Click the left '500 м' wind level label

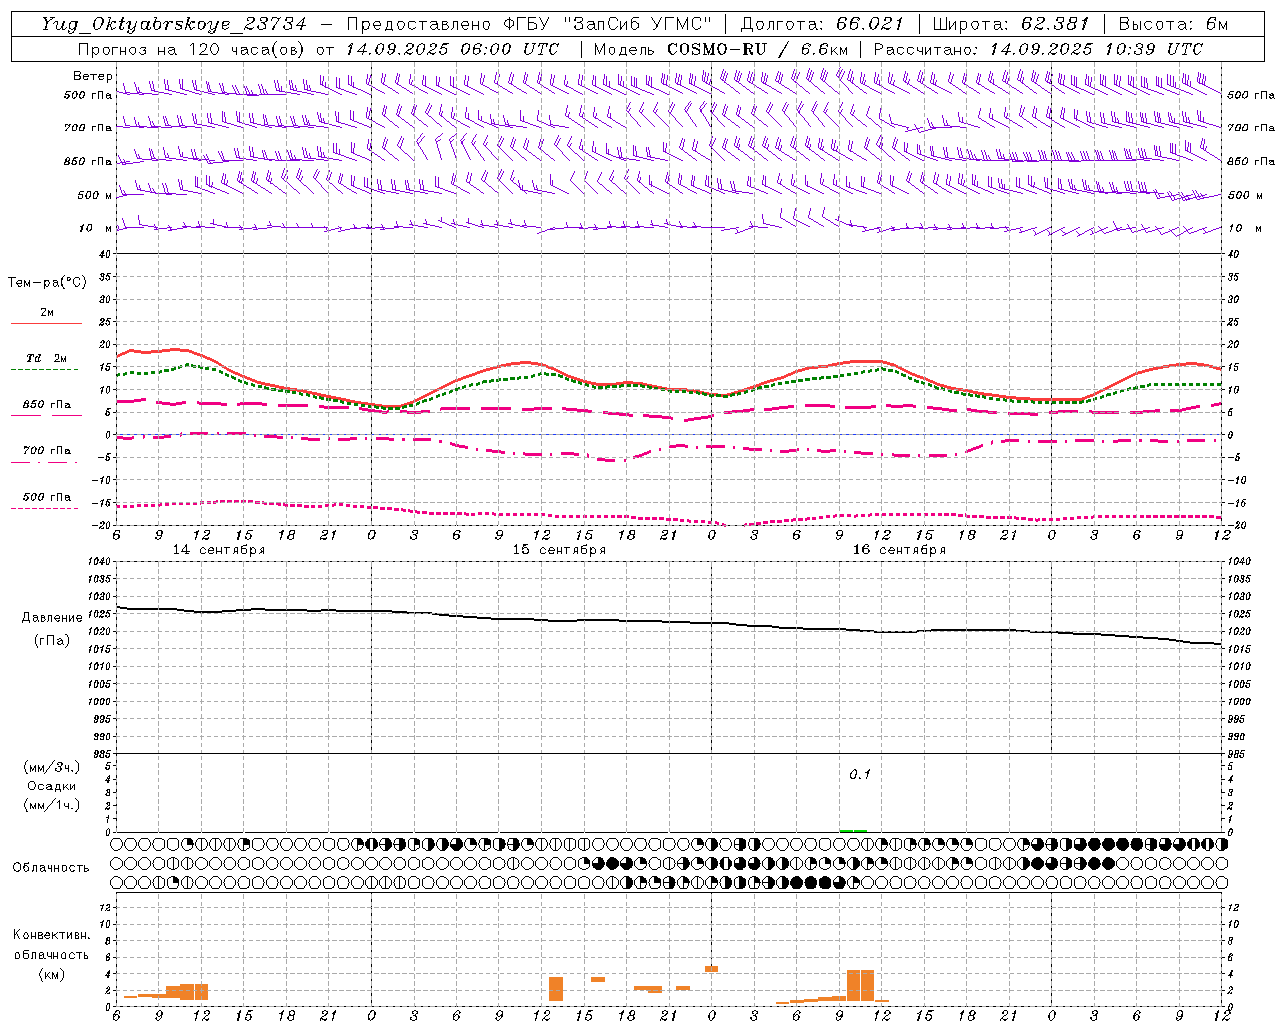[96, 195]
